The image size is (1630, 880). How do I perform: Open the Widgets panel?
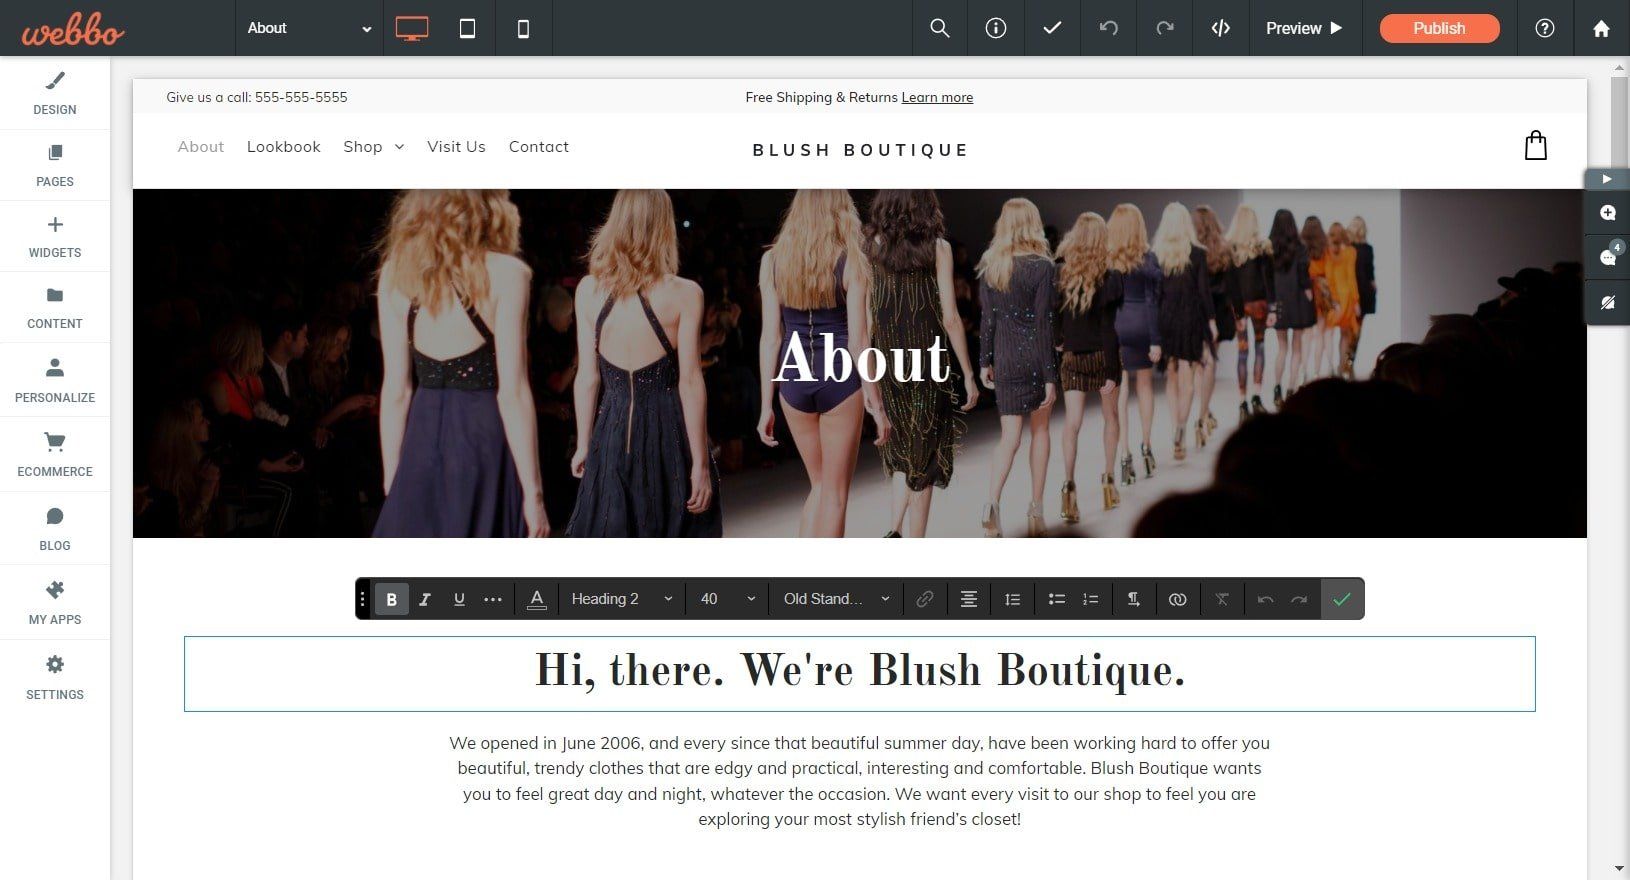pos(55,236)
